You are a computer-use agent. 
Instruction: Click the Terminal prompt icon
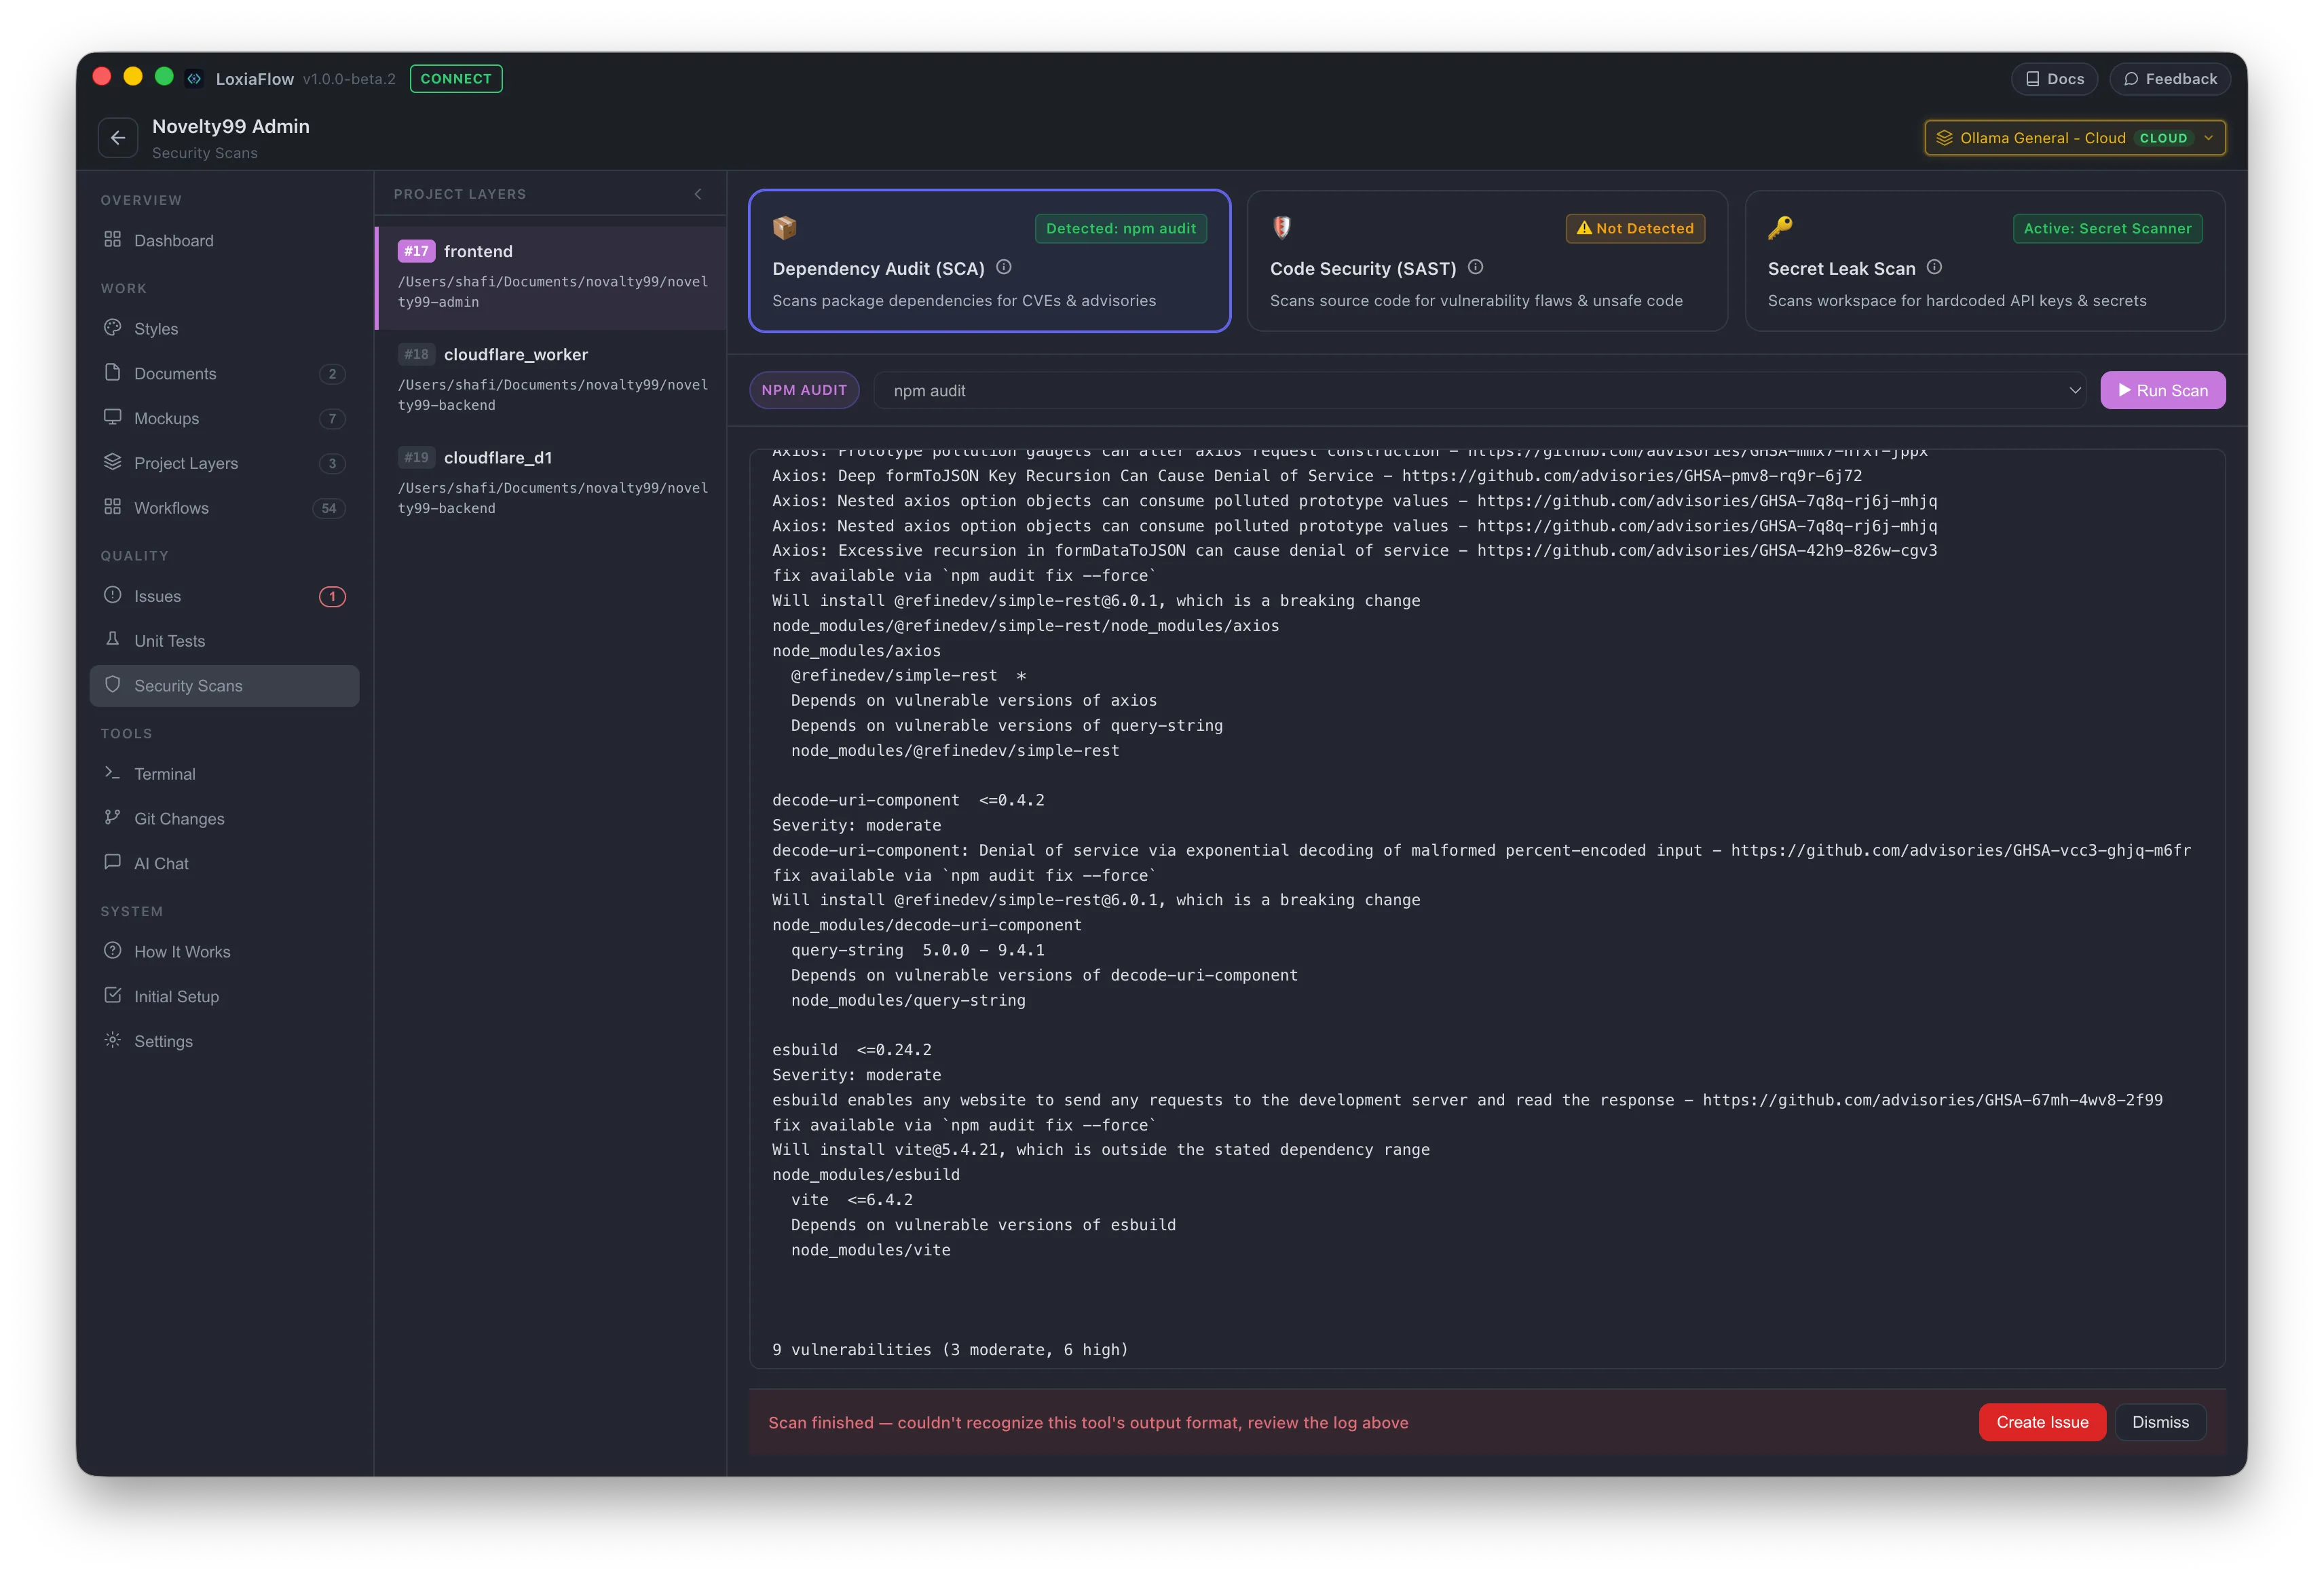pyautogui.click(x=113, y=773)
